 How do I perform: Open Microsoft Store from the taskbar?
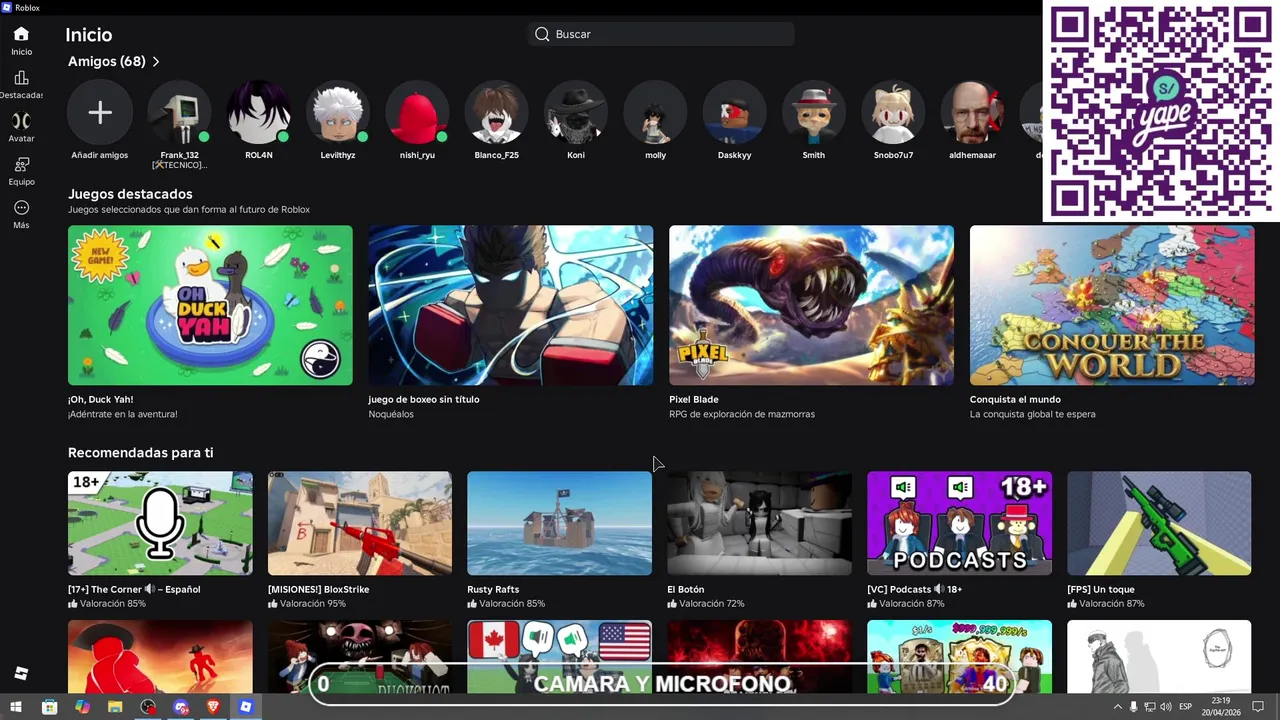[49, 707]
